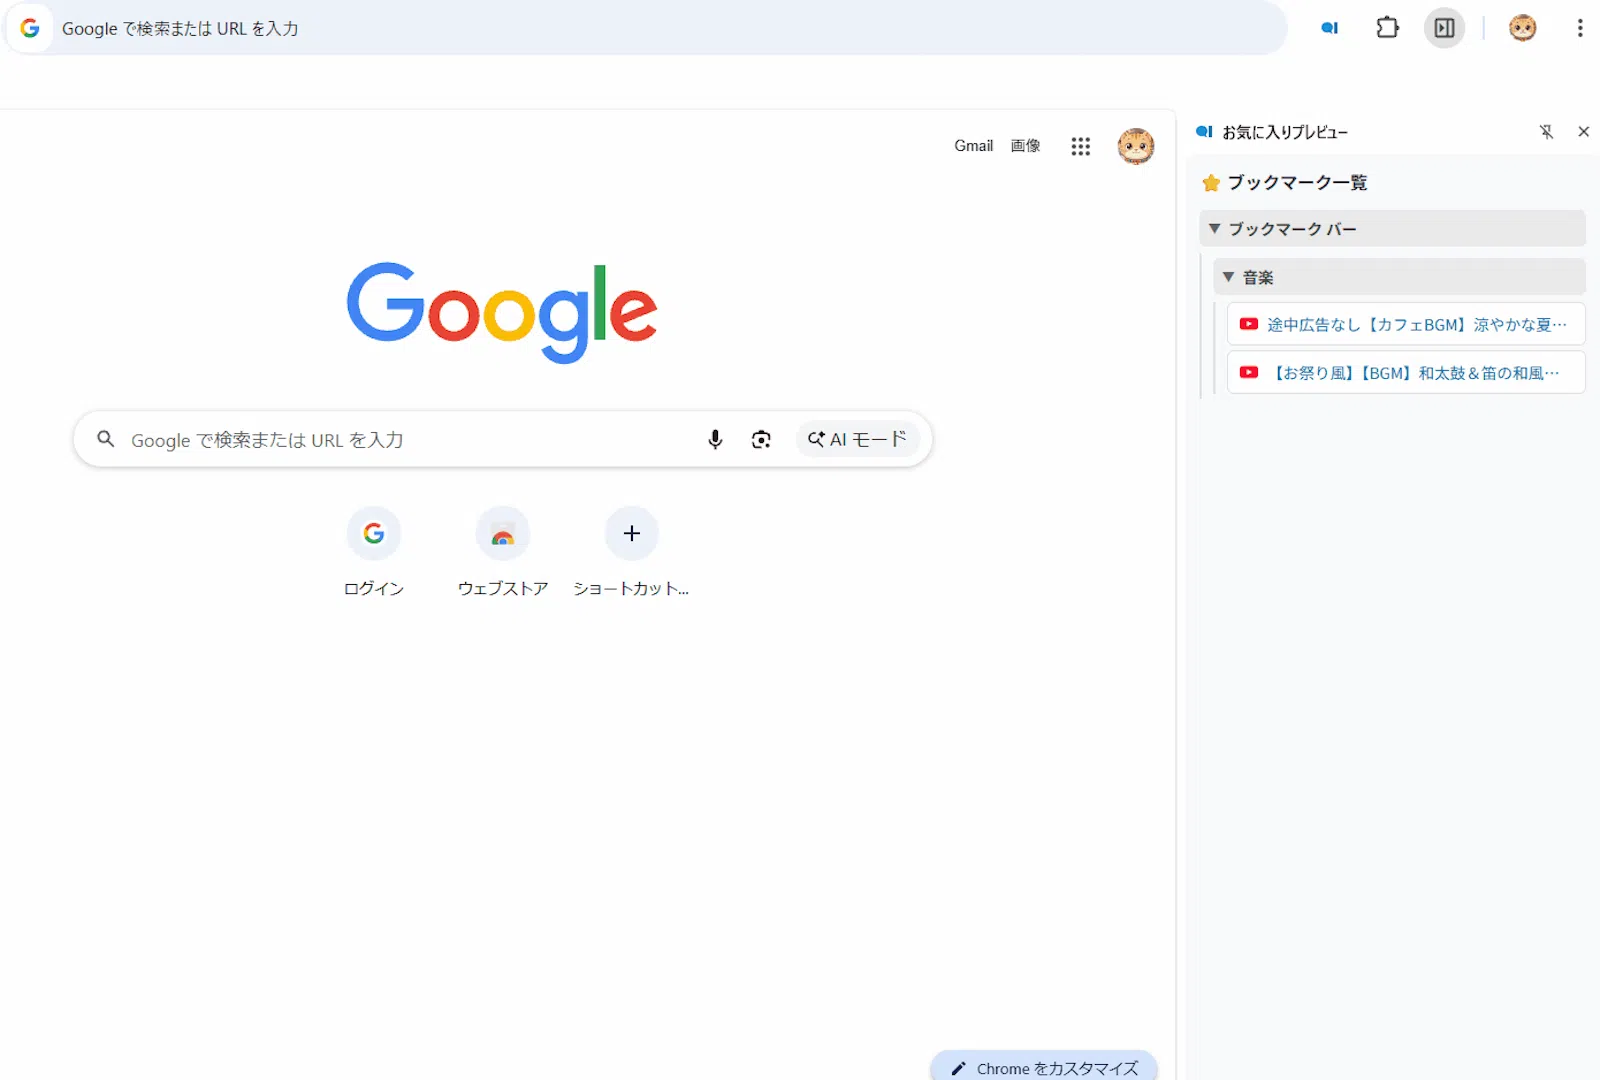The width and height of the screenshot is (1600, 1080).
Task: Open the Extensions puzzle icon
Action: [1387, 28]
